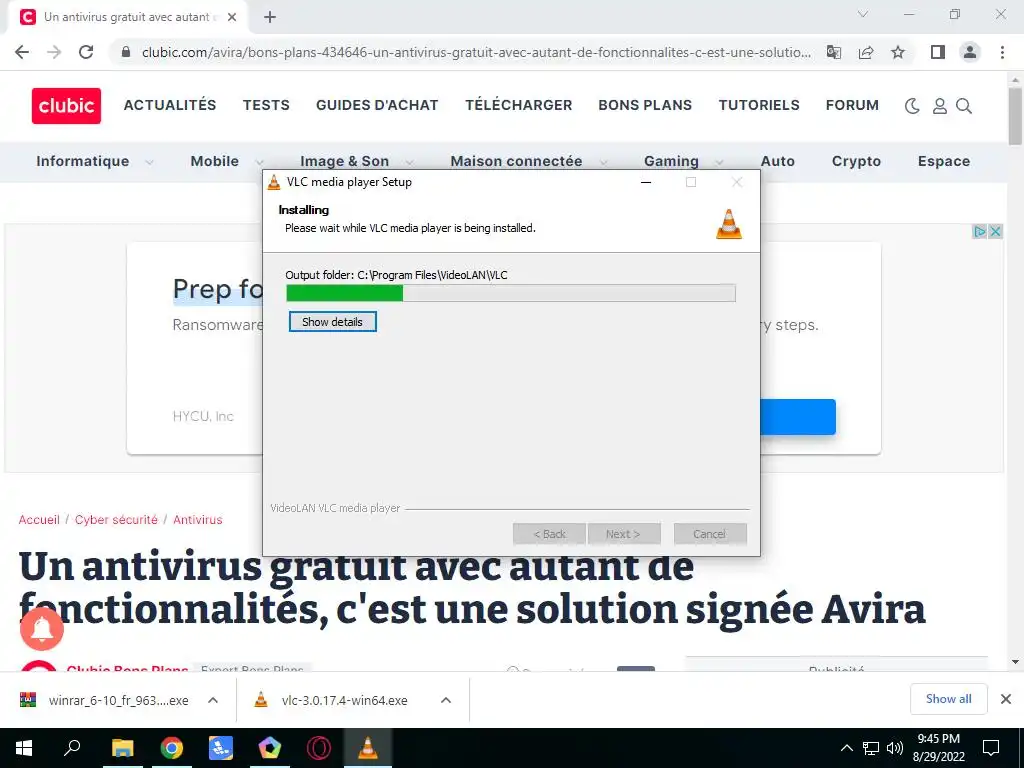Click Cancel in the VLC setup
The width and height of the screenshot is (1024, 768).
[x=710, y=534]
